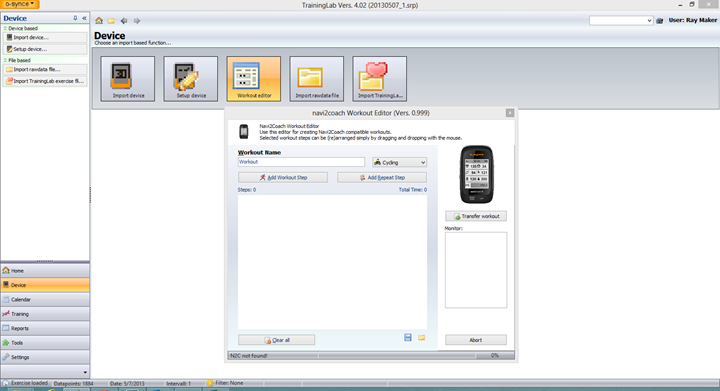Close the navi2coach Workout Editor dialog

coord(510,113)
